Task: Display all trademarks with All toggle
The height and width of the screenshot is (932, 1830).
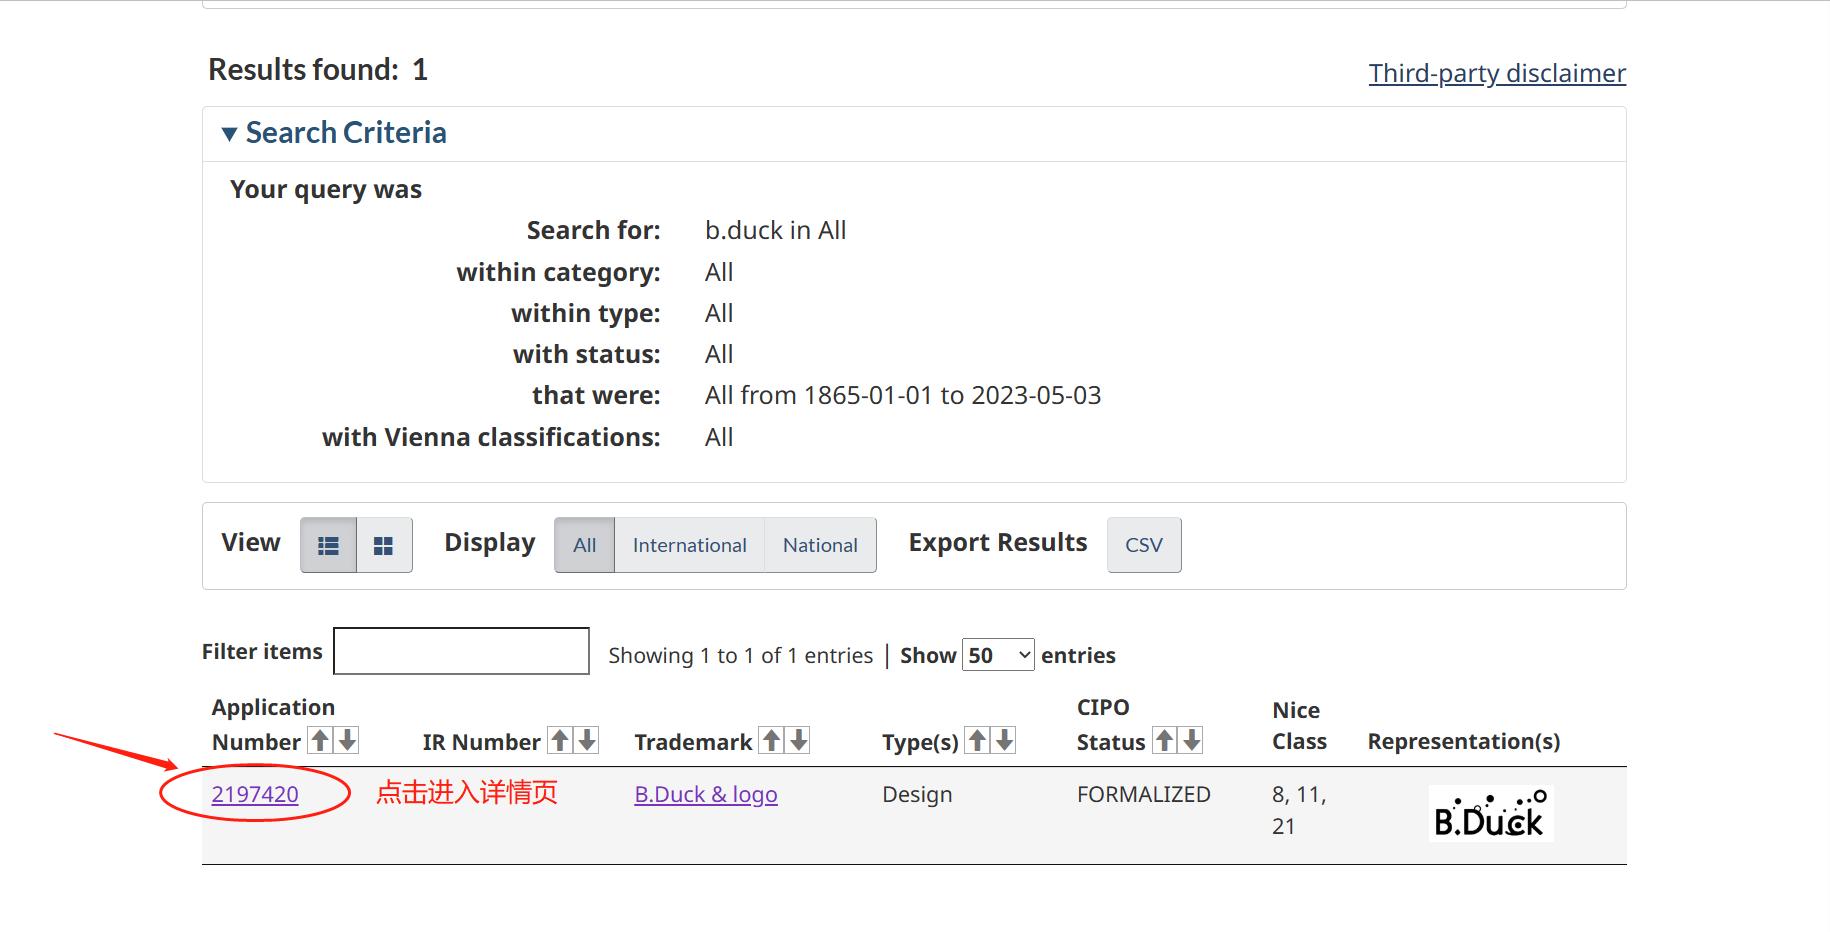Action: click(584, 545)
